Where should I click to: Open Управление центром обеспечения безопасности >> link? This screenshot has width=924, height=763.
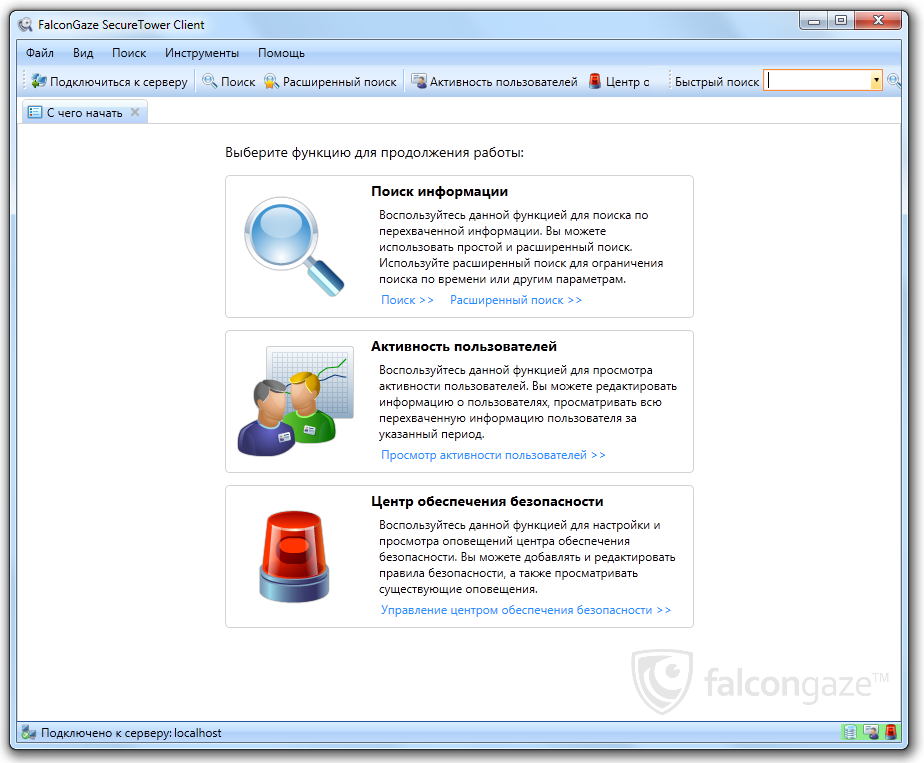[526, 610]
